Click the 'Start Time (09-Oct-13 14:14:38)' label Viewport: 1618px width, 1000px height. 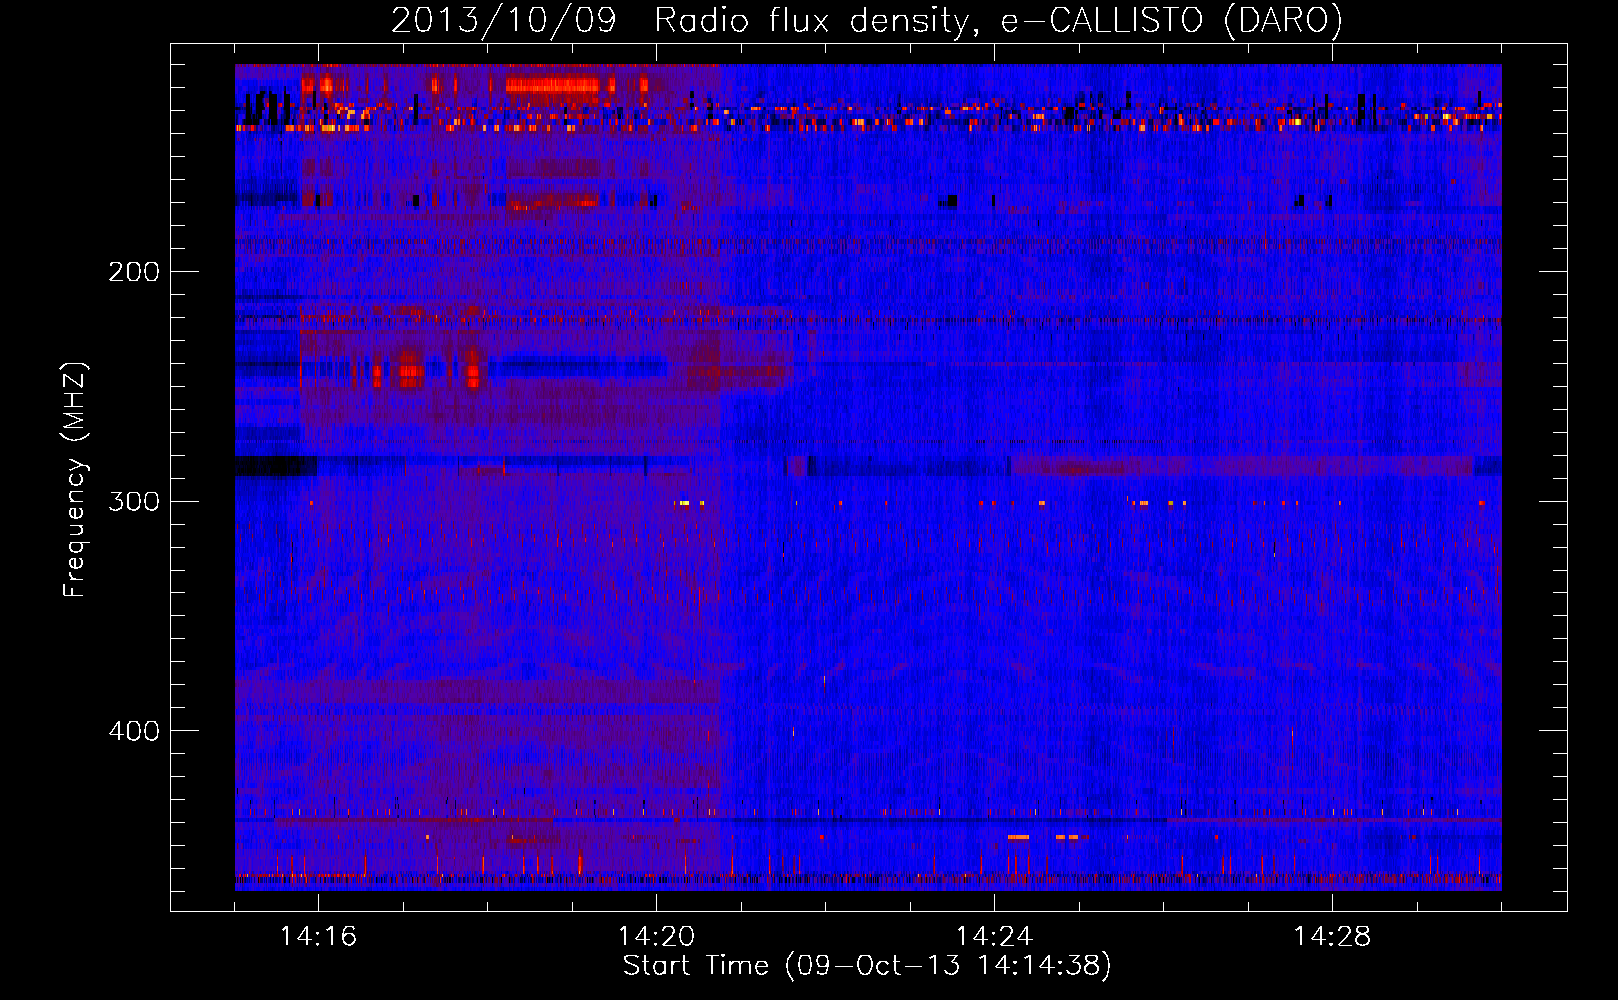pos(867,966)
